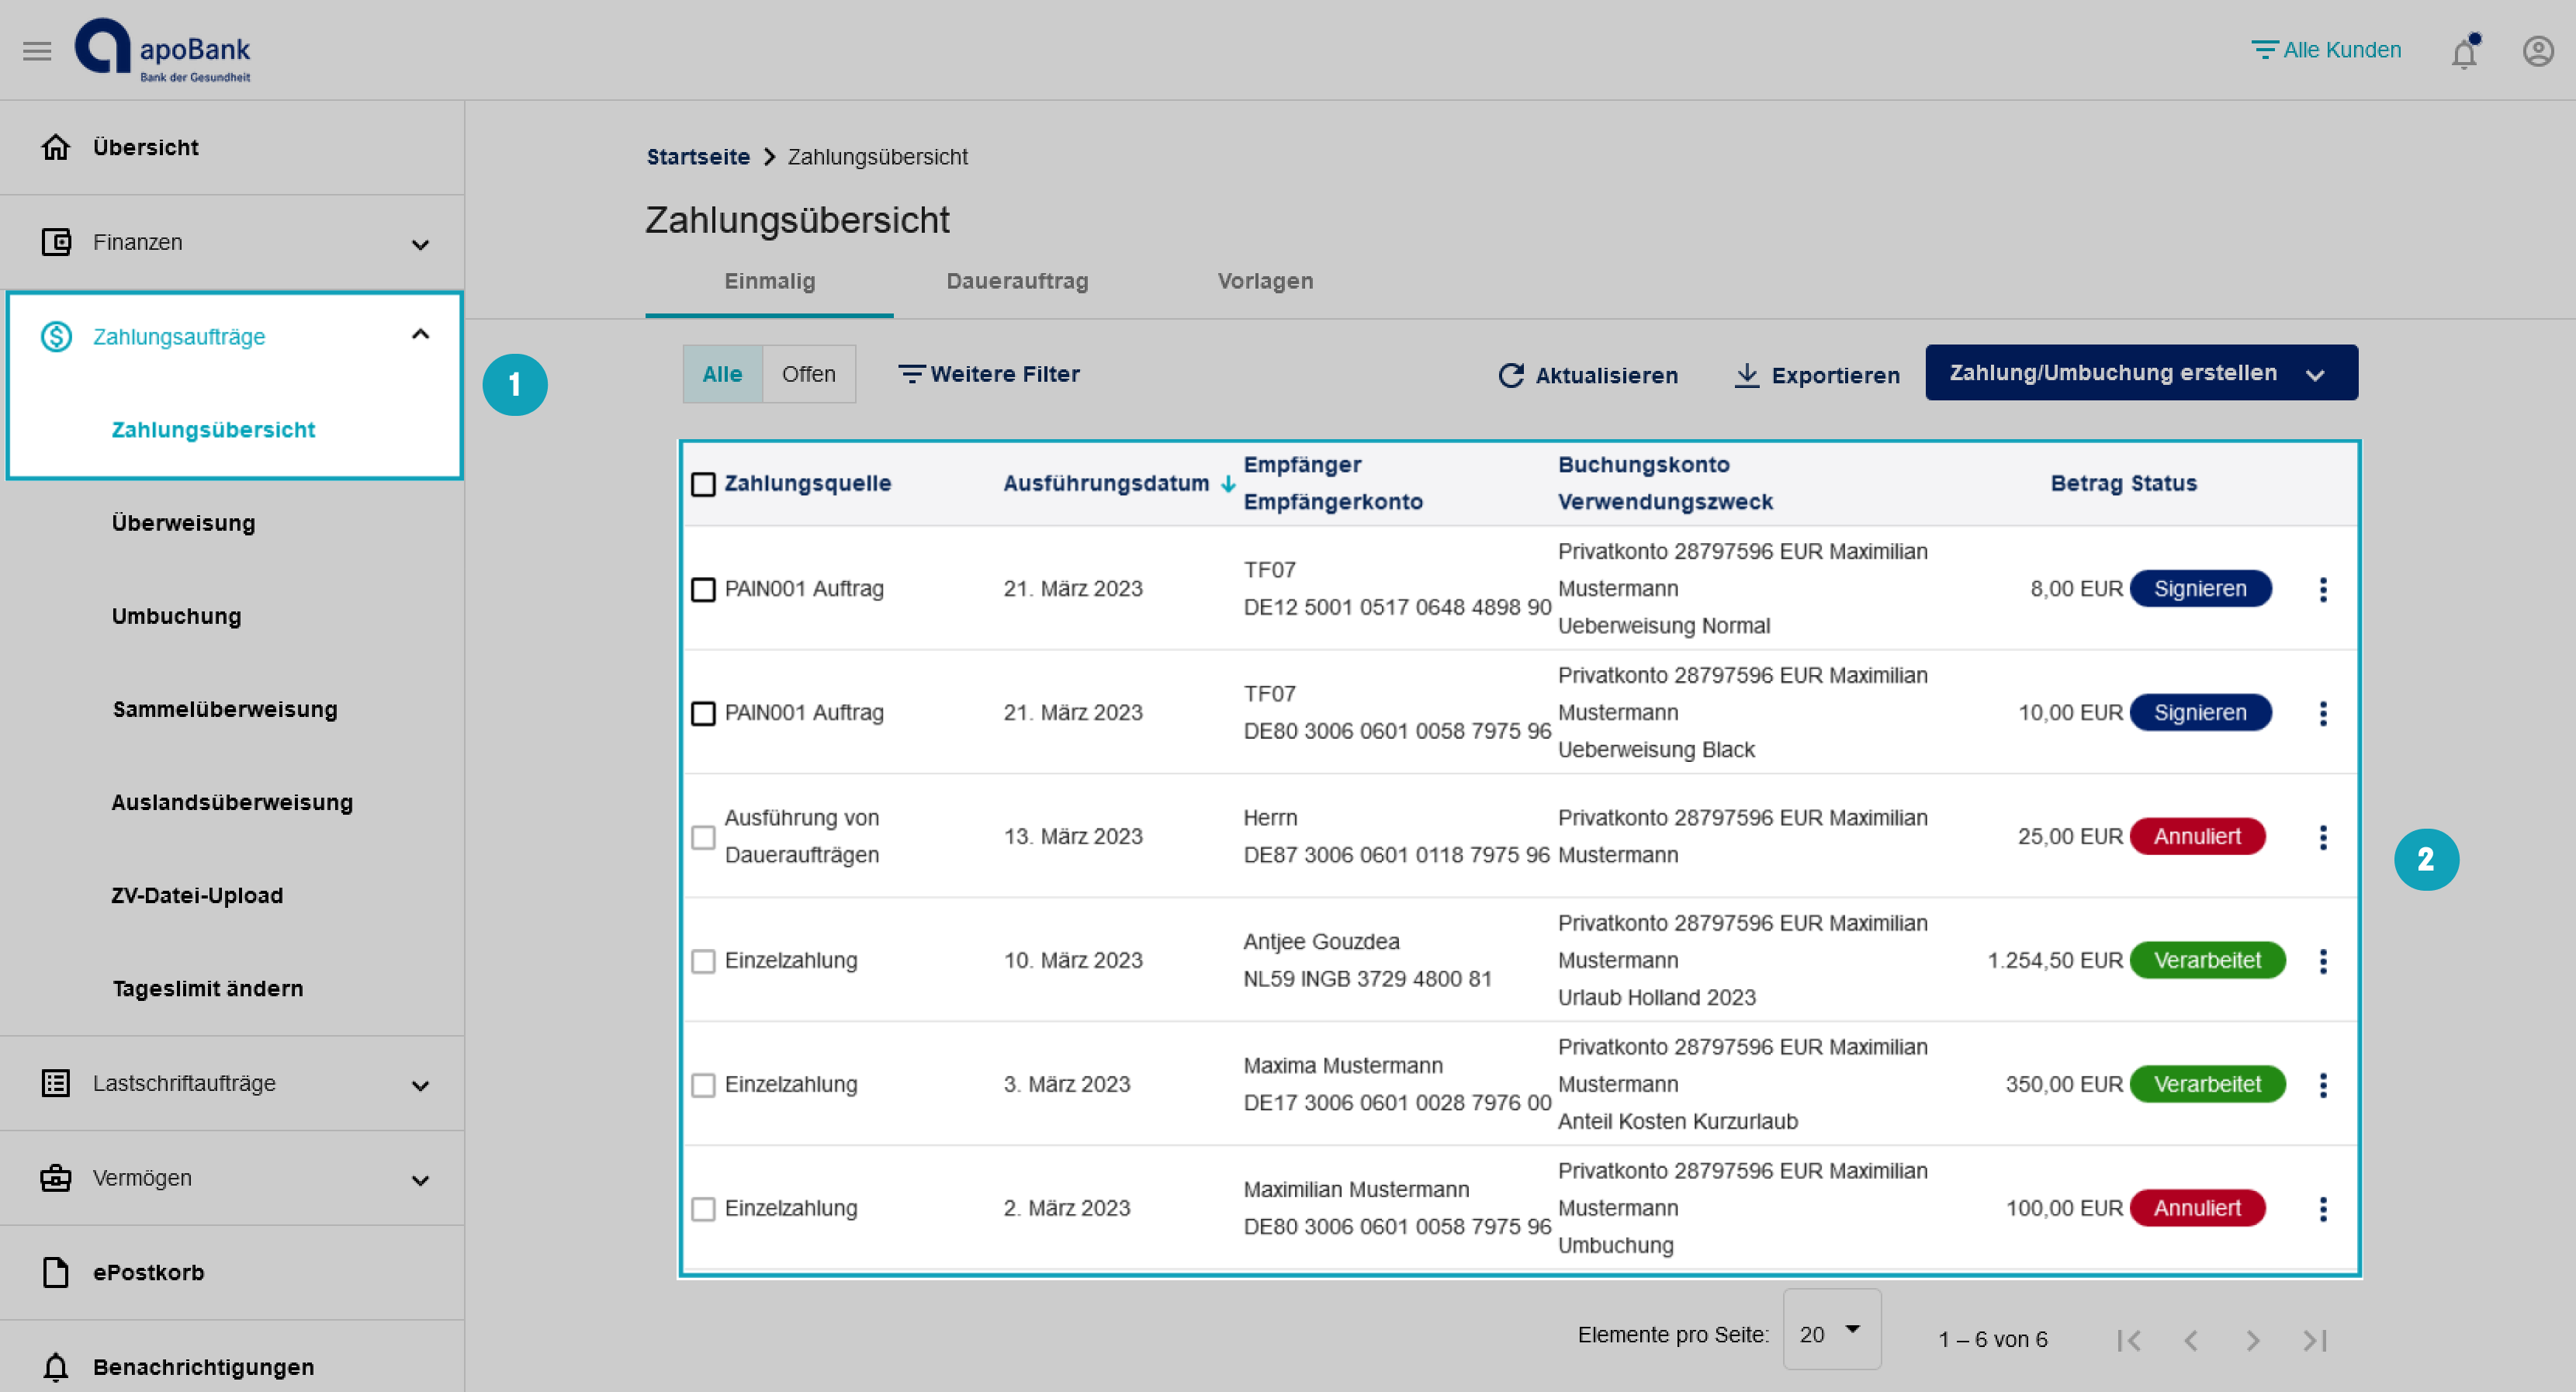Collapse the Zahlungsaufträge menu chevron
Viewport: 2576px width, 1392px height.
(421, 335)
